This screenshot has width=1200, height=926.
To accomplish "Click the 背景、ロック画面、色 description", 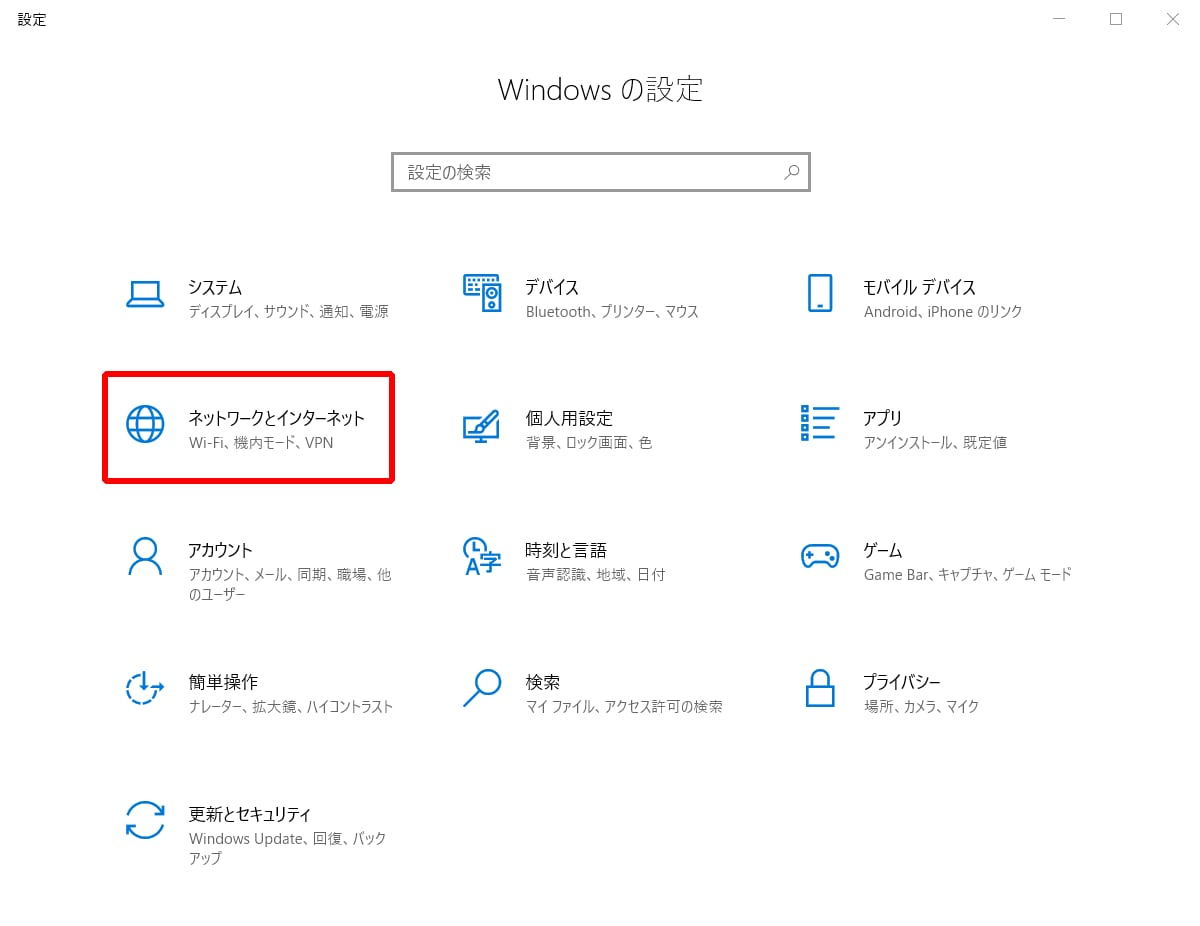I will [589, 442].
